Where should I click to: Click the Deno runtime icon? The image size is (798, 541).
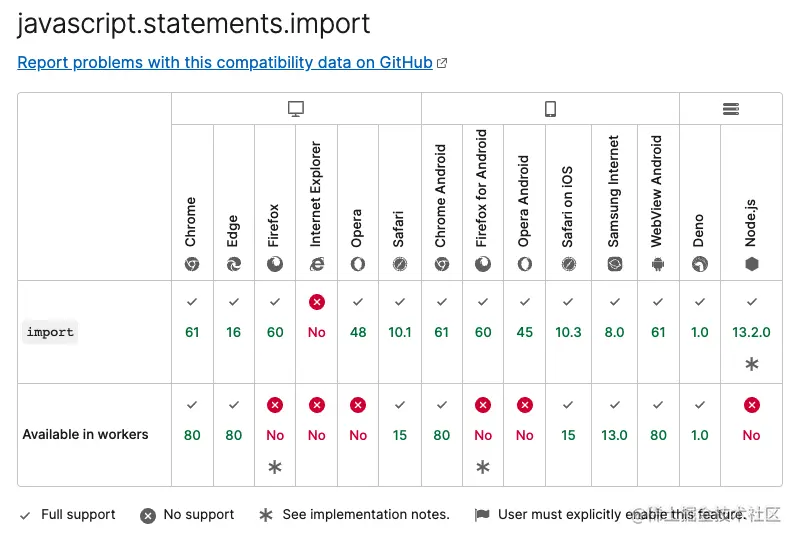coord(700,264)
